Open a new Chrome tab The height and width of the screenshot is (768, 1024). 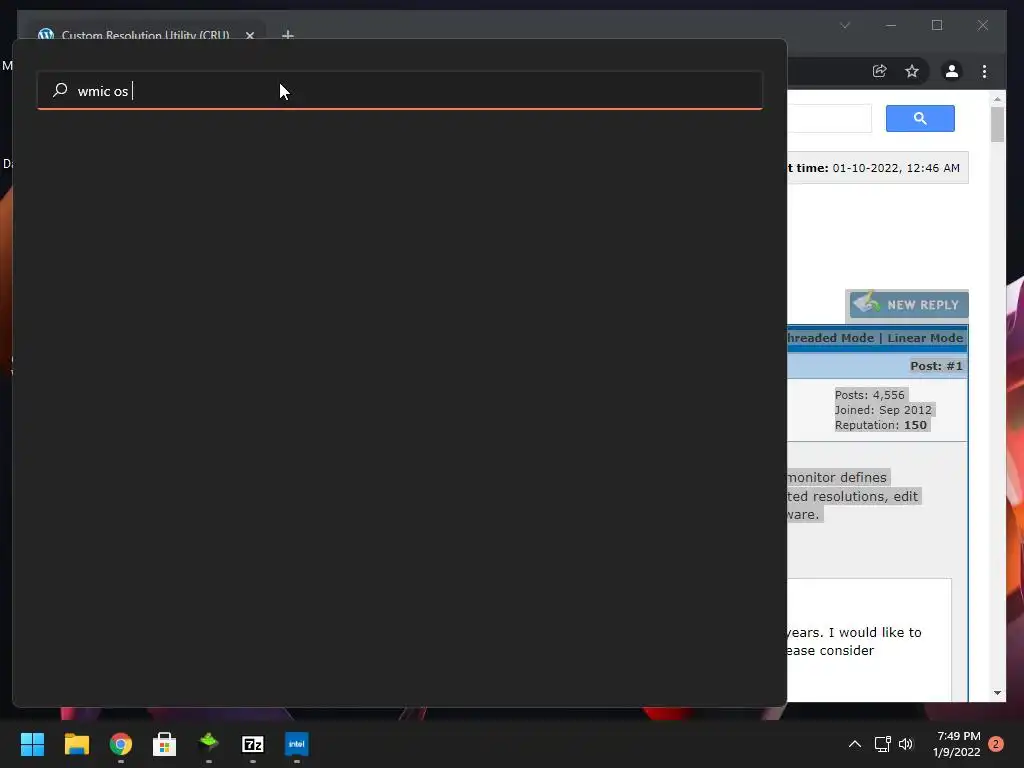pyautogui.click(x=287, y=35)
